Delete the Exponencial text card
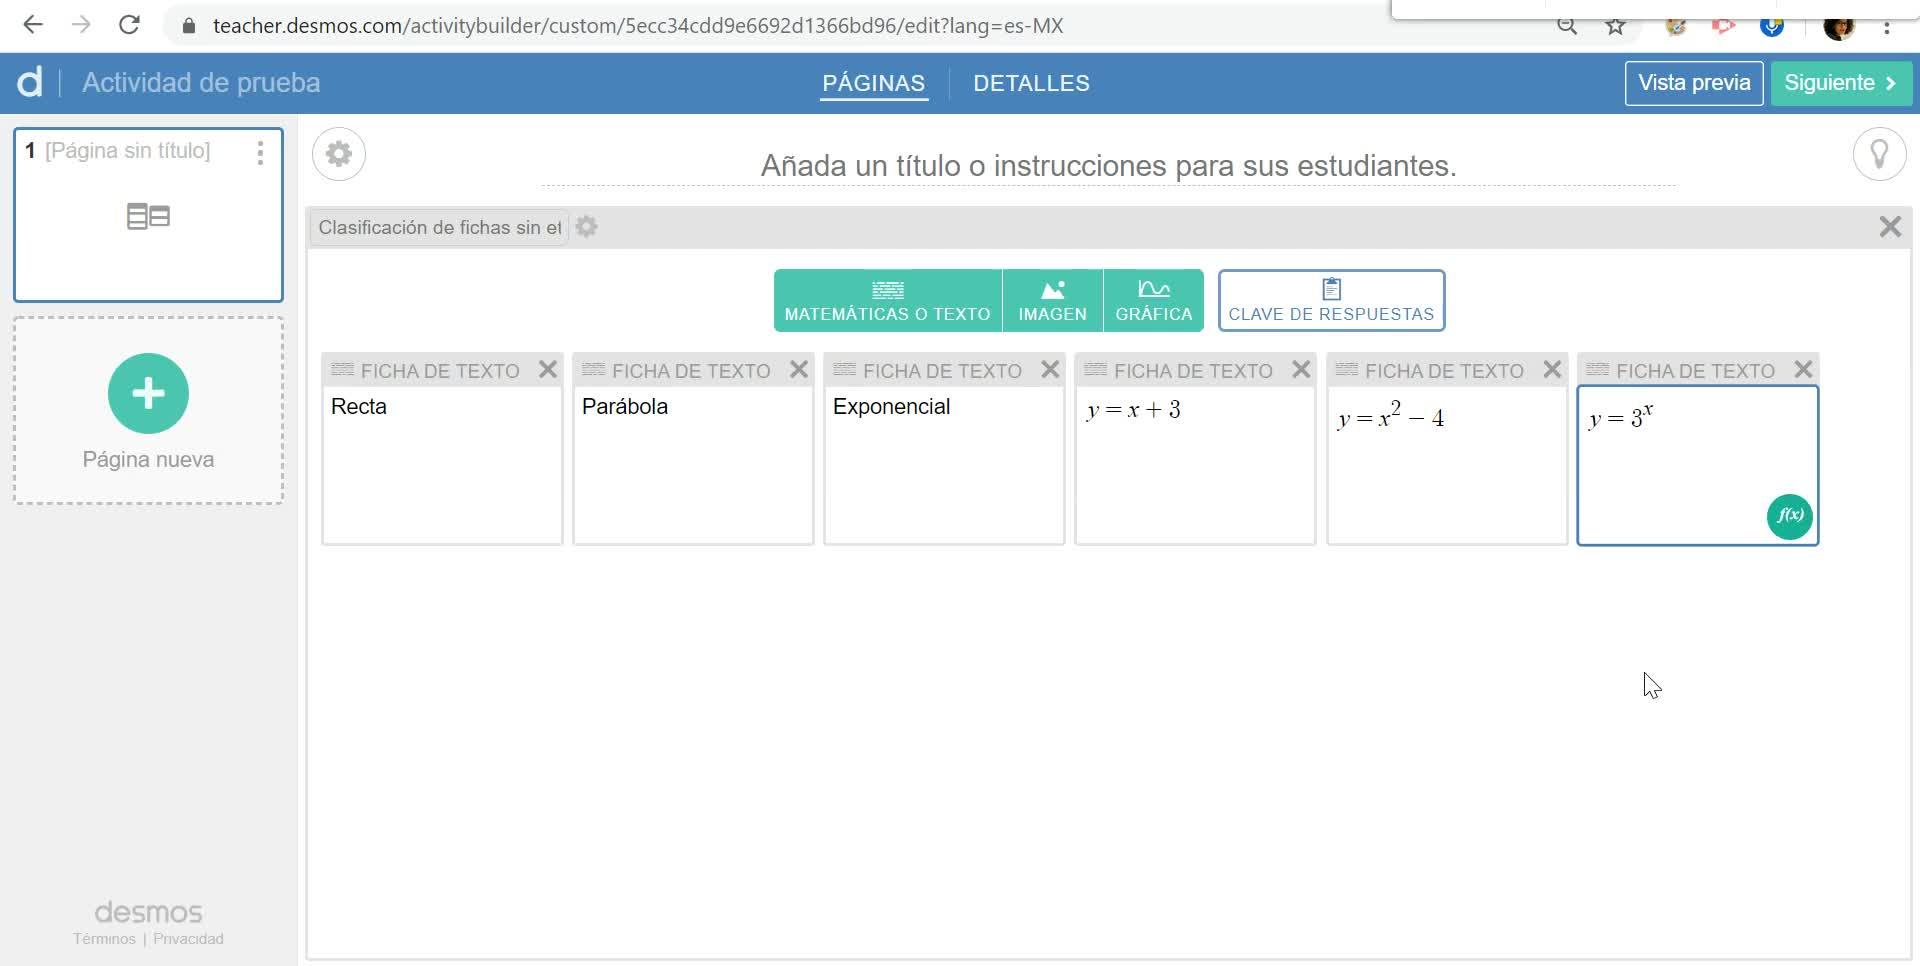 coord(1050,370)
